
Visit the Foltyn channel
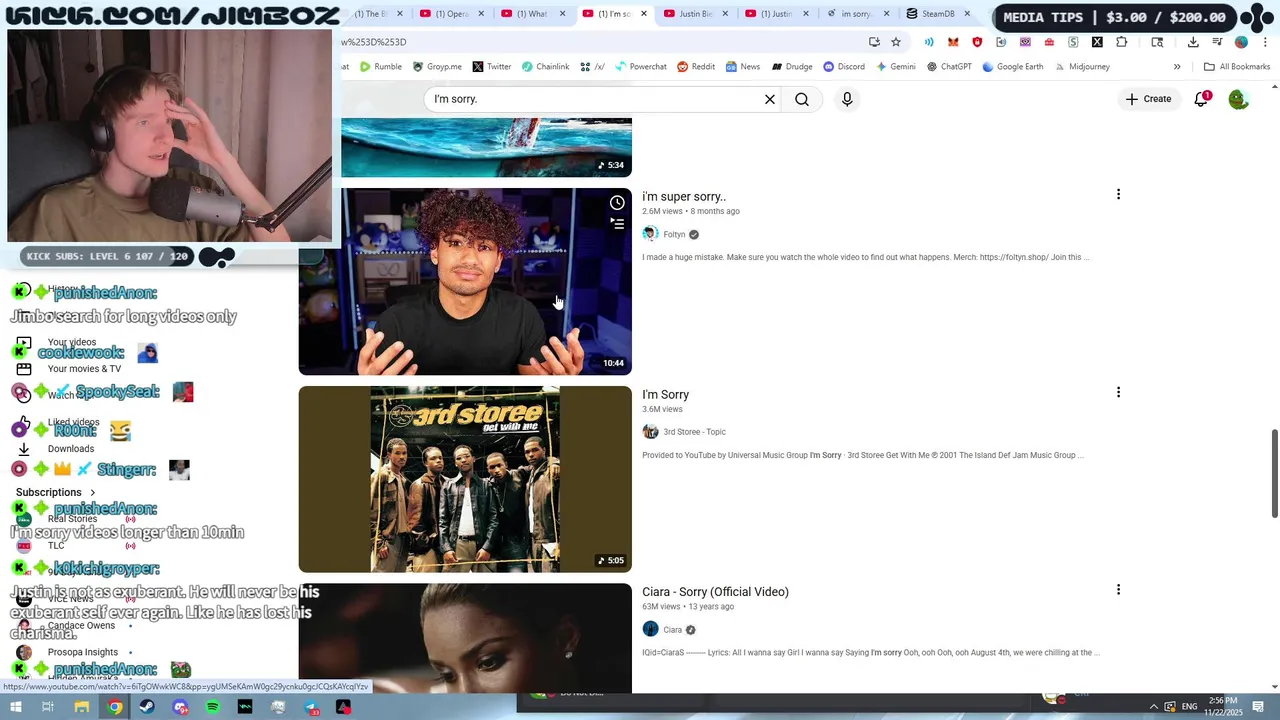pyautogui.click(x=674, y=234)
